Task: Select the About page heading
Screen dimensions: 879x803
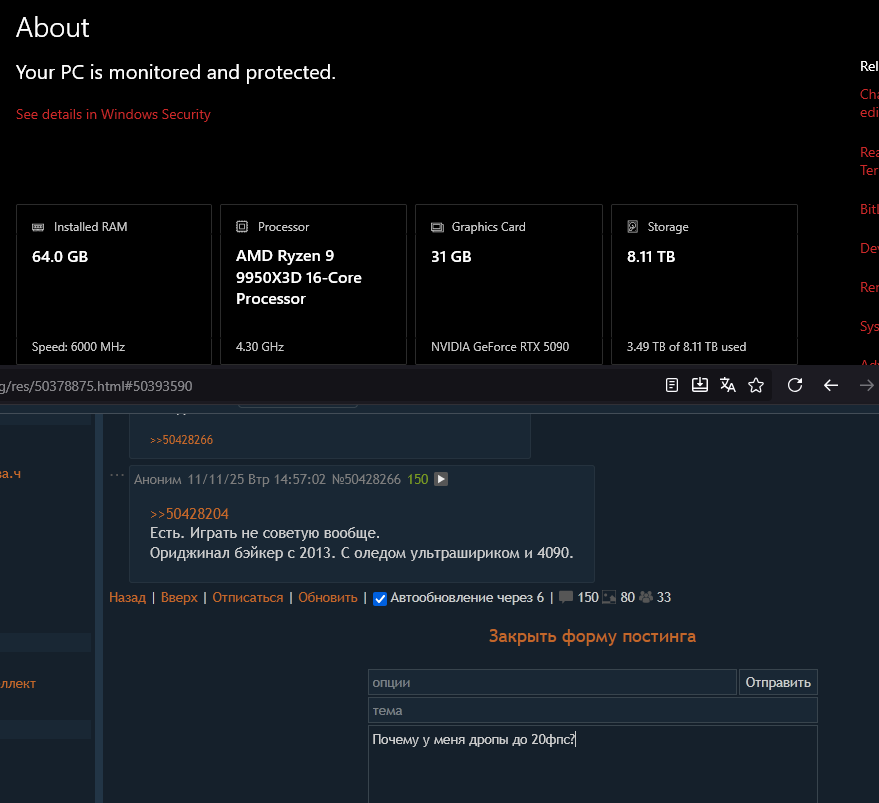Action: [53, 27]
